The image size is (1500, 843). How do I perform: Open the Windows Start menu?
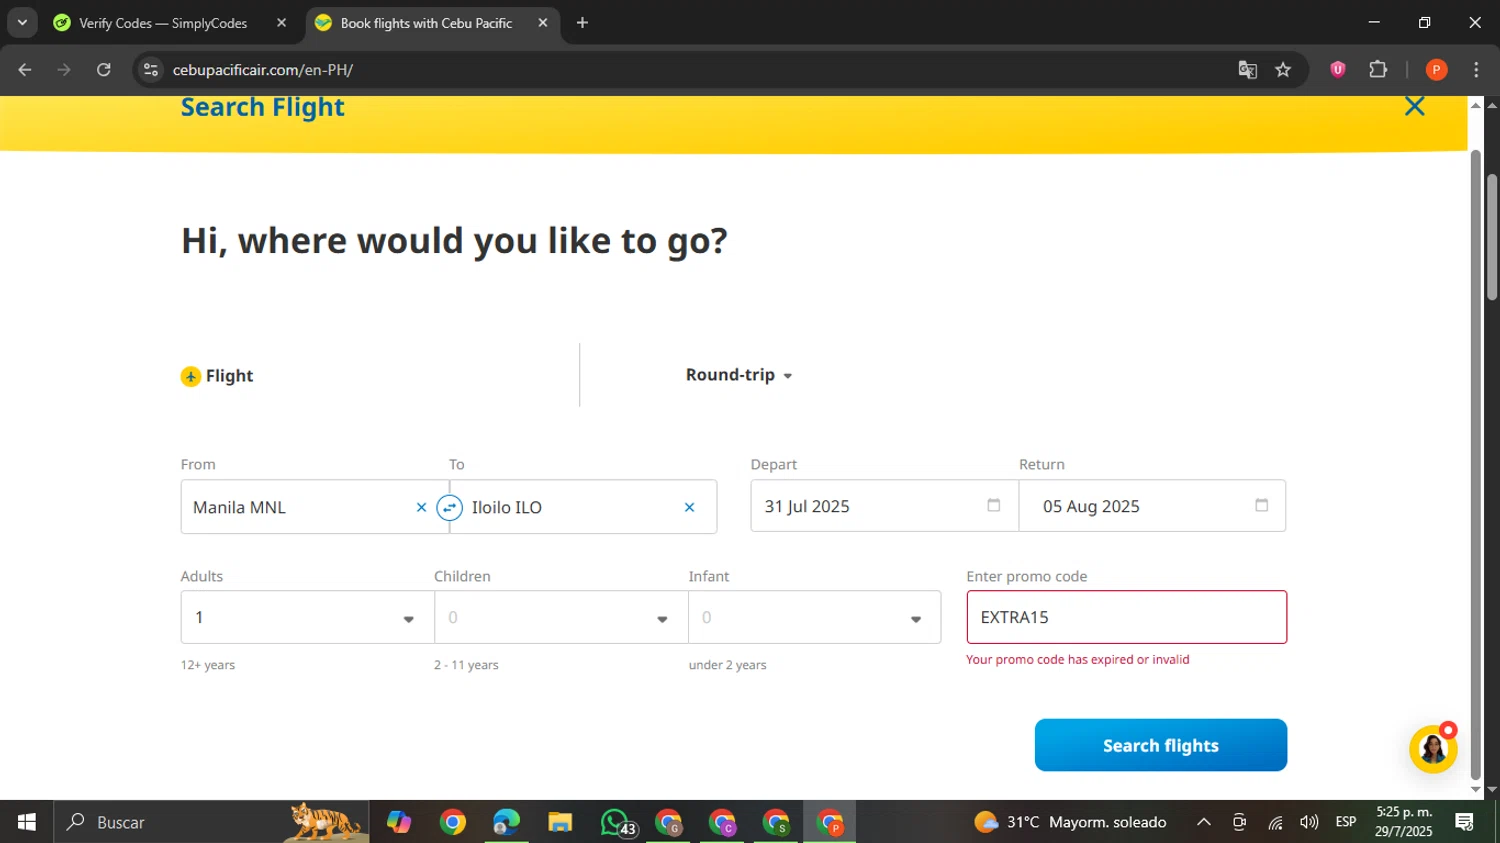27,822
